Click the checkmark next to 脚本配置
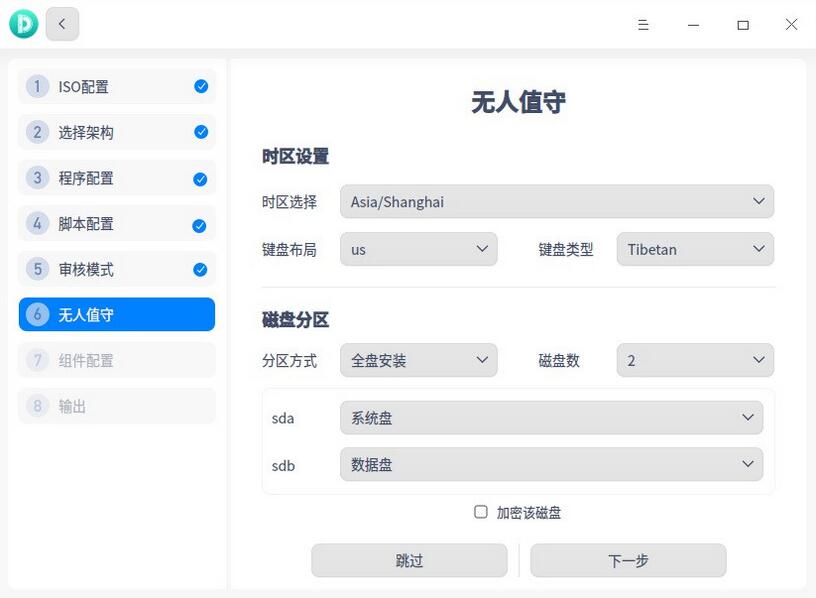The image size is (816, 598). [x=199, y=223]
